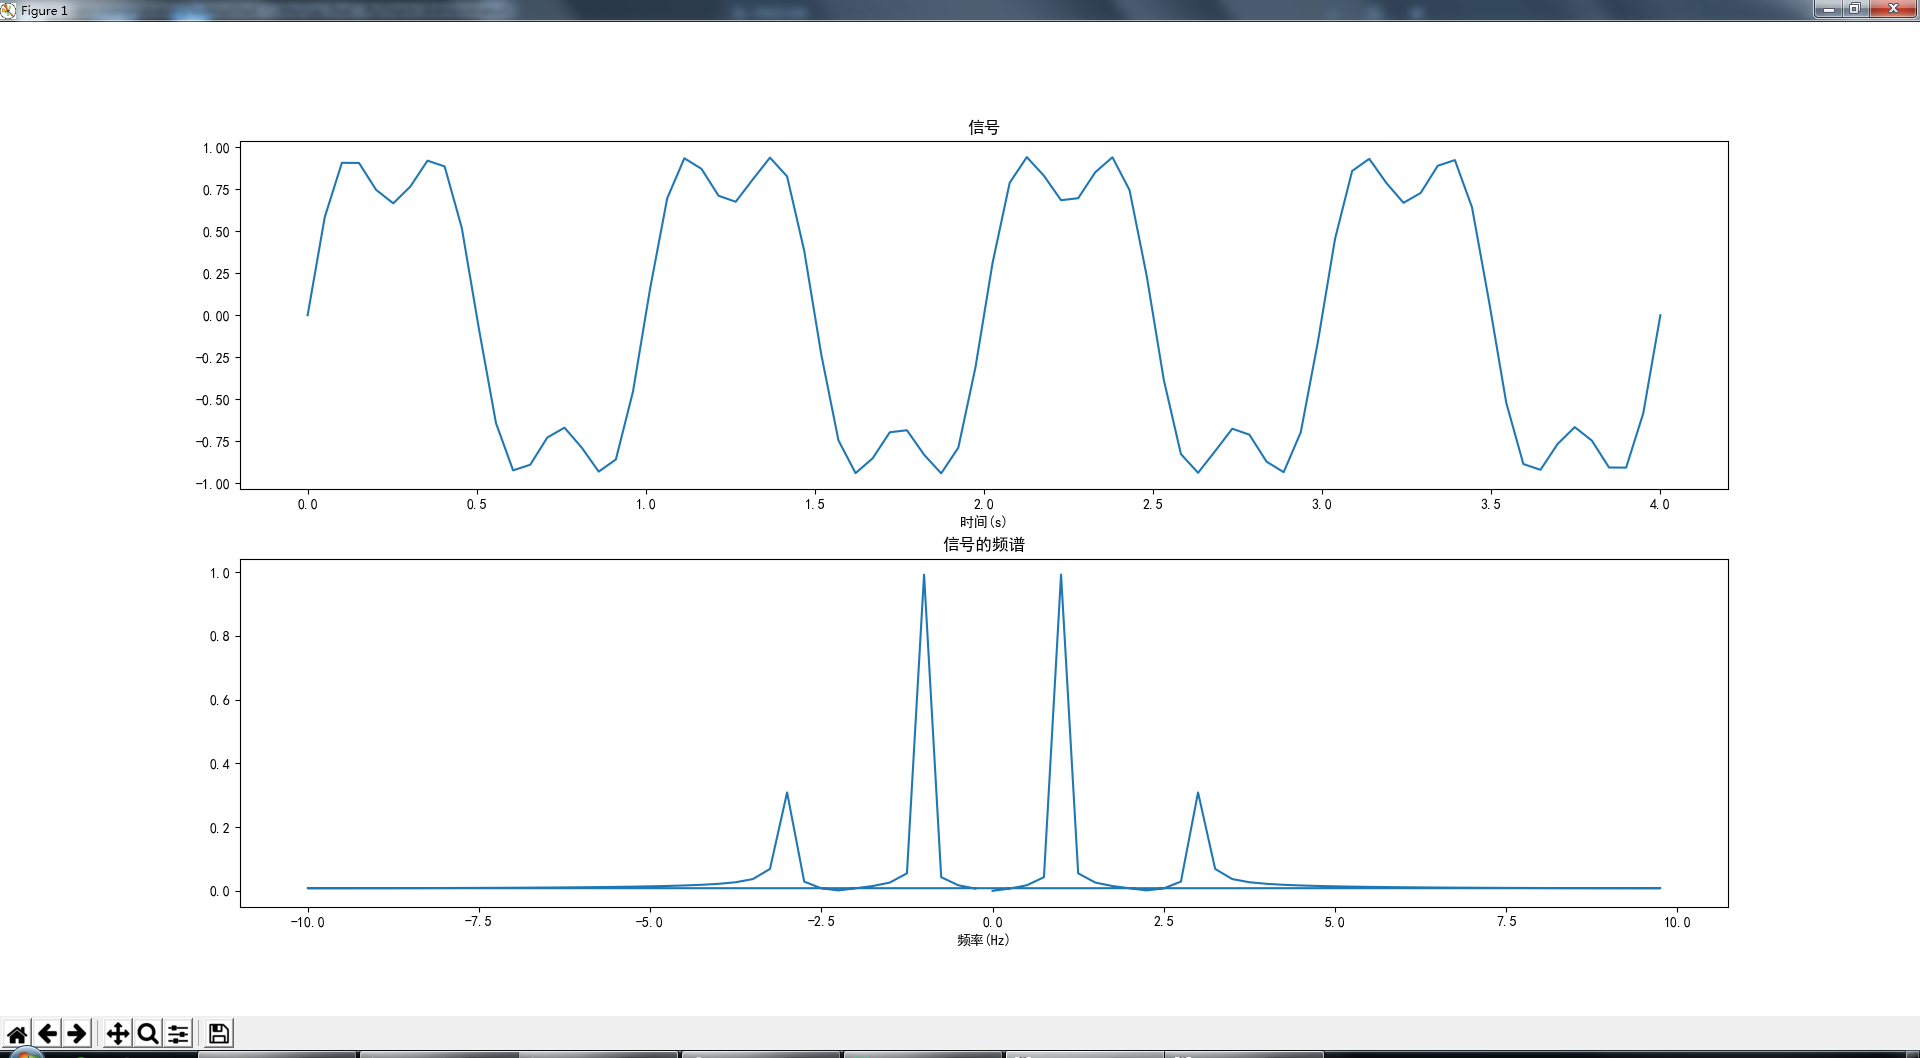Click the Figure 1 window title
The image size is (1920, 1058).
click(x=44, y=10)
